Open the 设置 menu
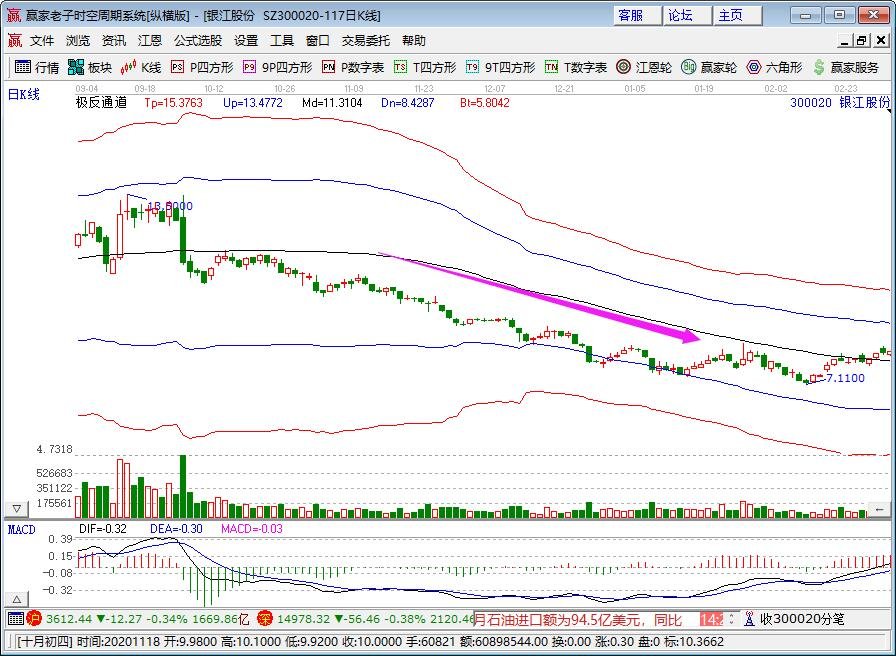Screen dimensions: 896x656 coord(246,41)
